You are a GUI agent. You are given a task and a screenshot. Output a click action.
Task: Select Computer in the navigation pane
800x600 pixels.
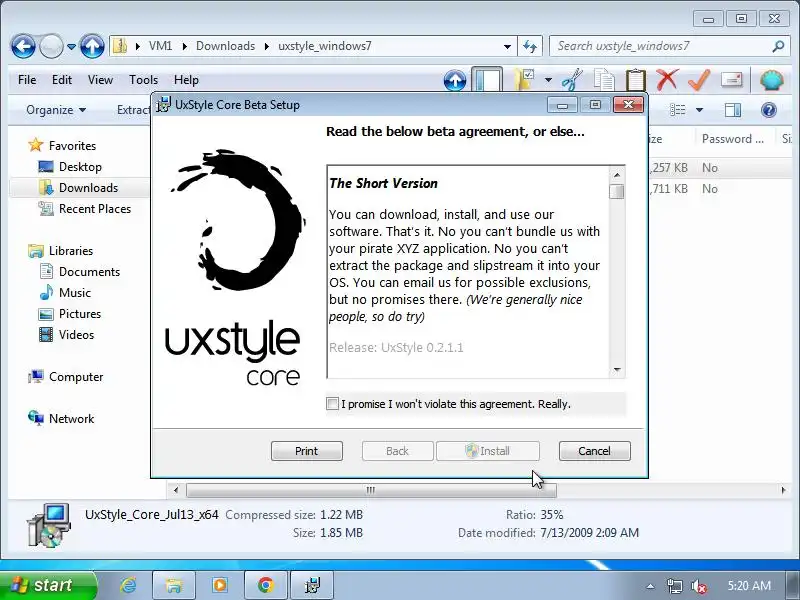tap(76, 377)
